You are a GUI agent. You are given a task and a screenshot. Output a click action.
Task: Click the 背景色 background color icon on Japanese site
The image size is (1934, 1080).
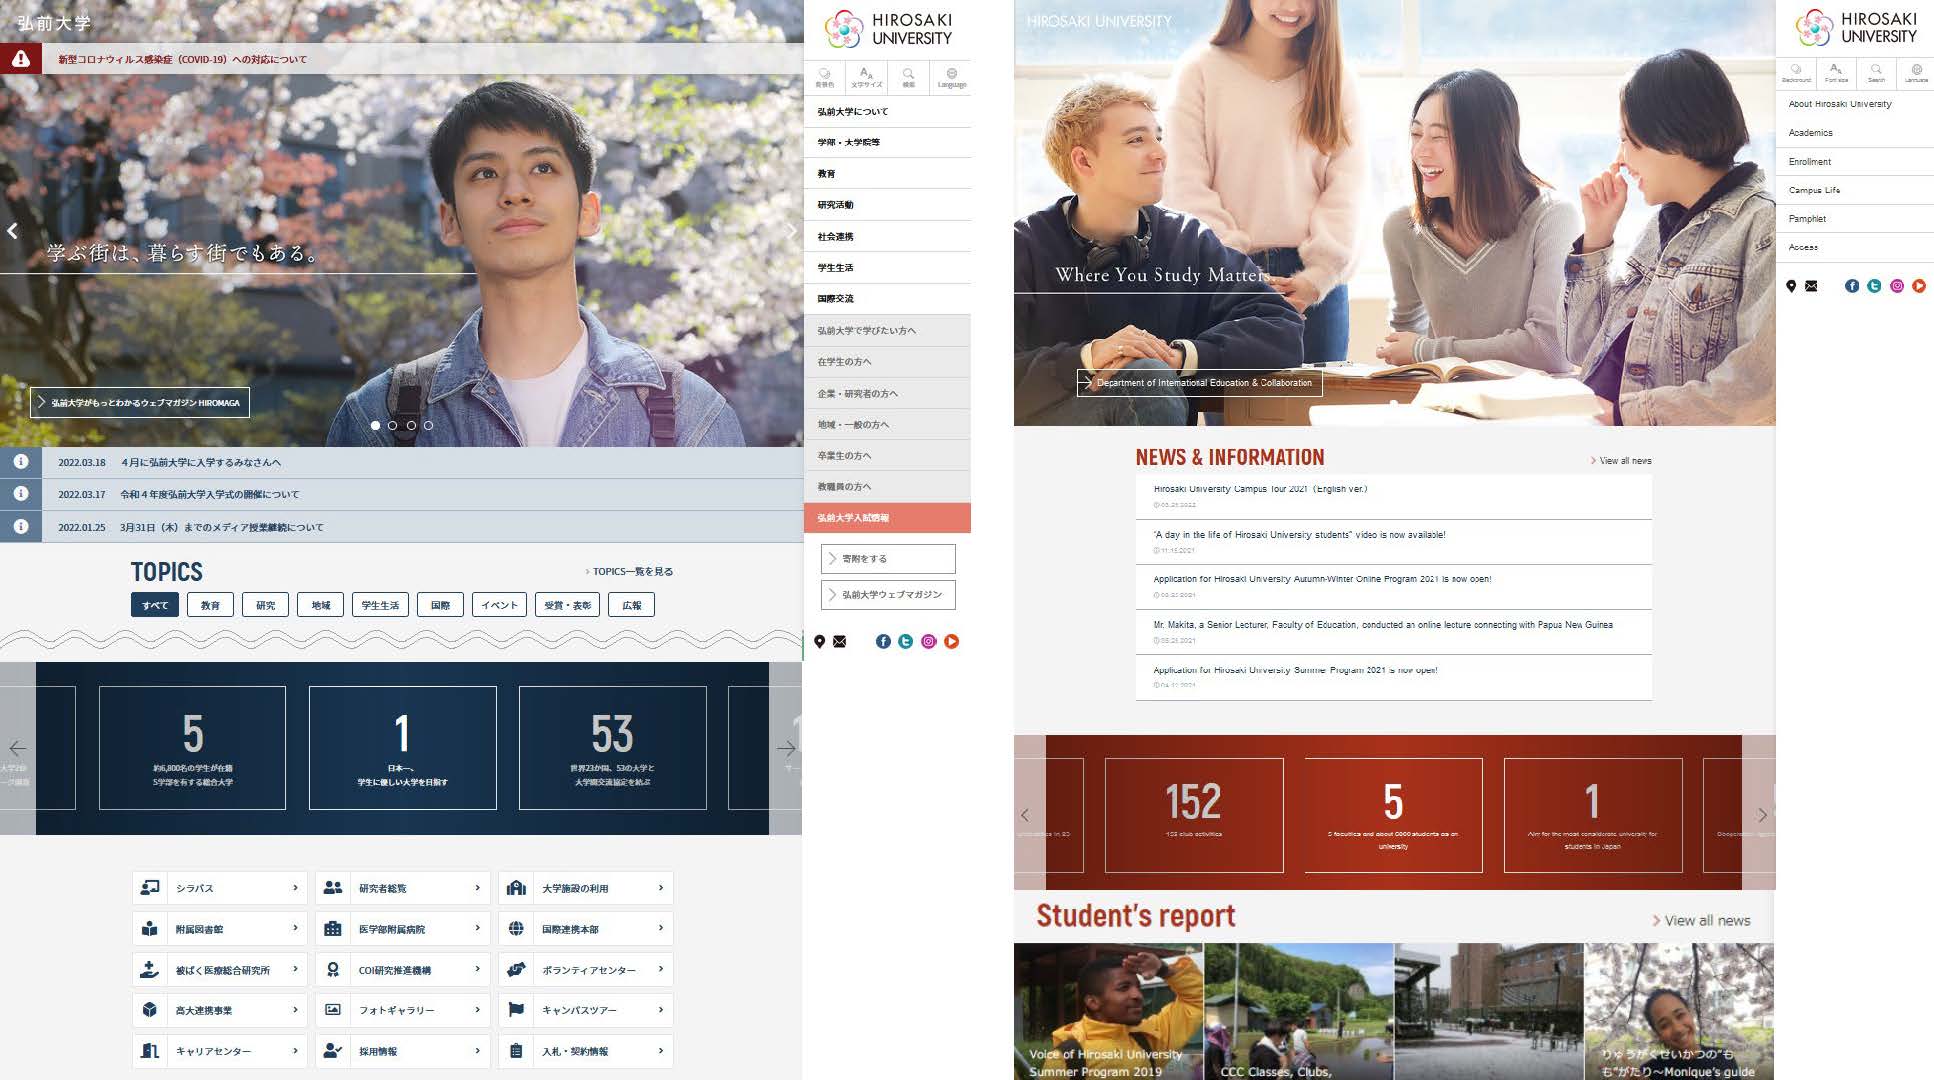click(825, 77)
